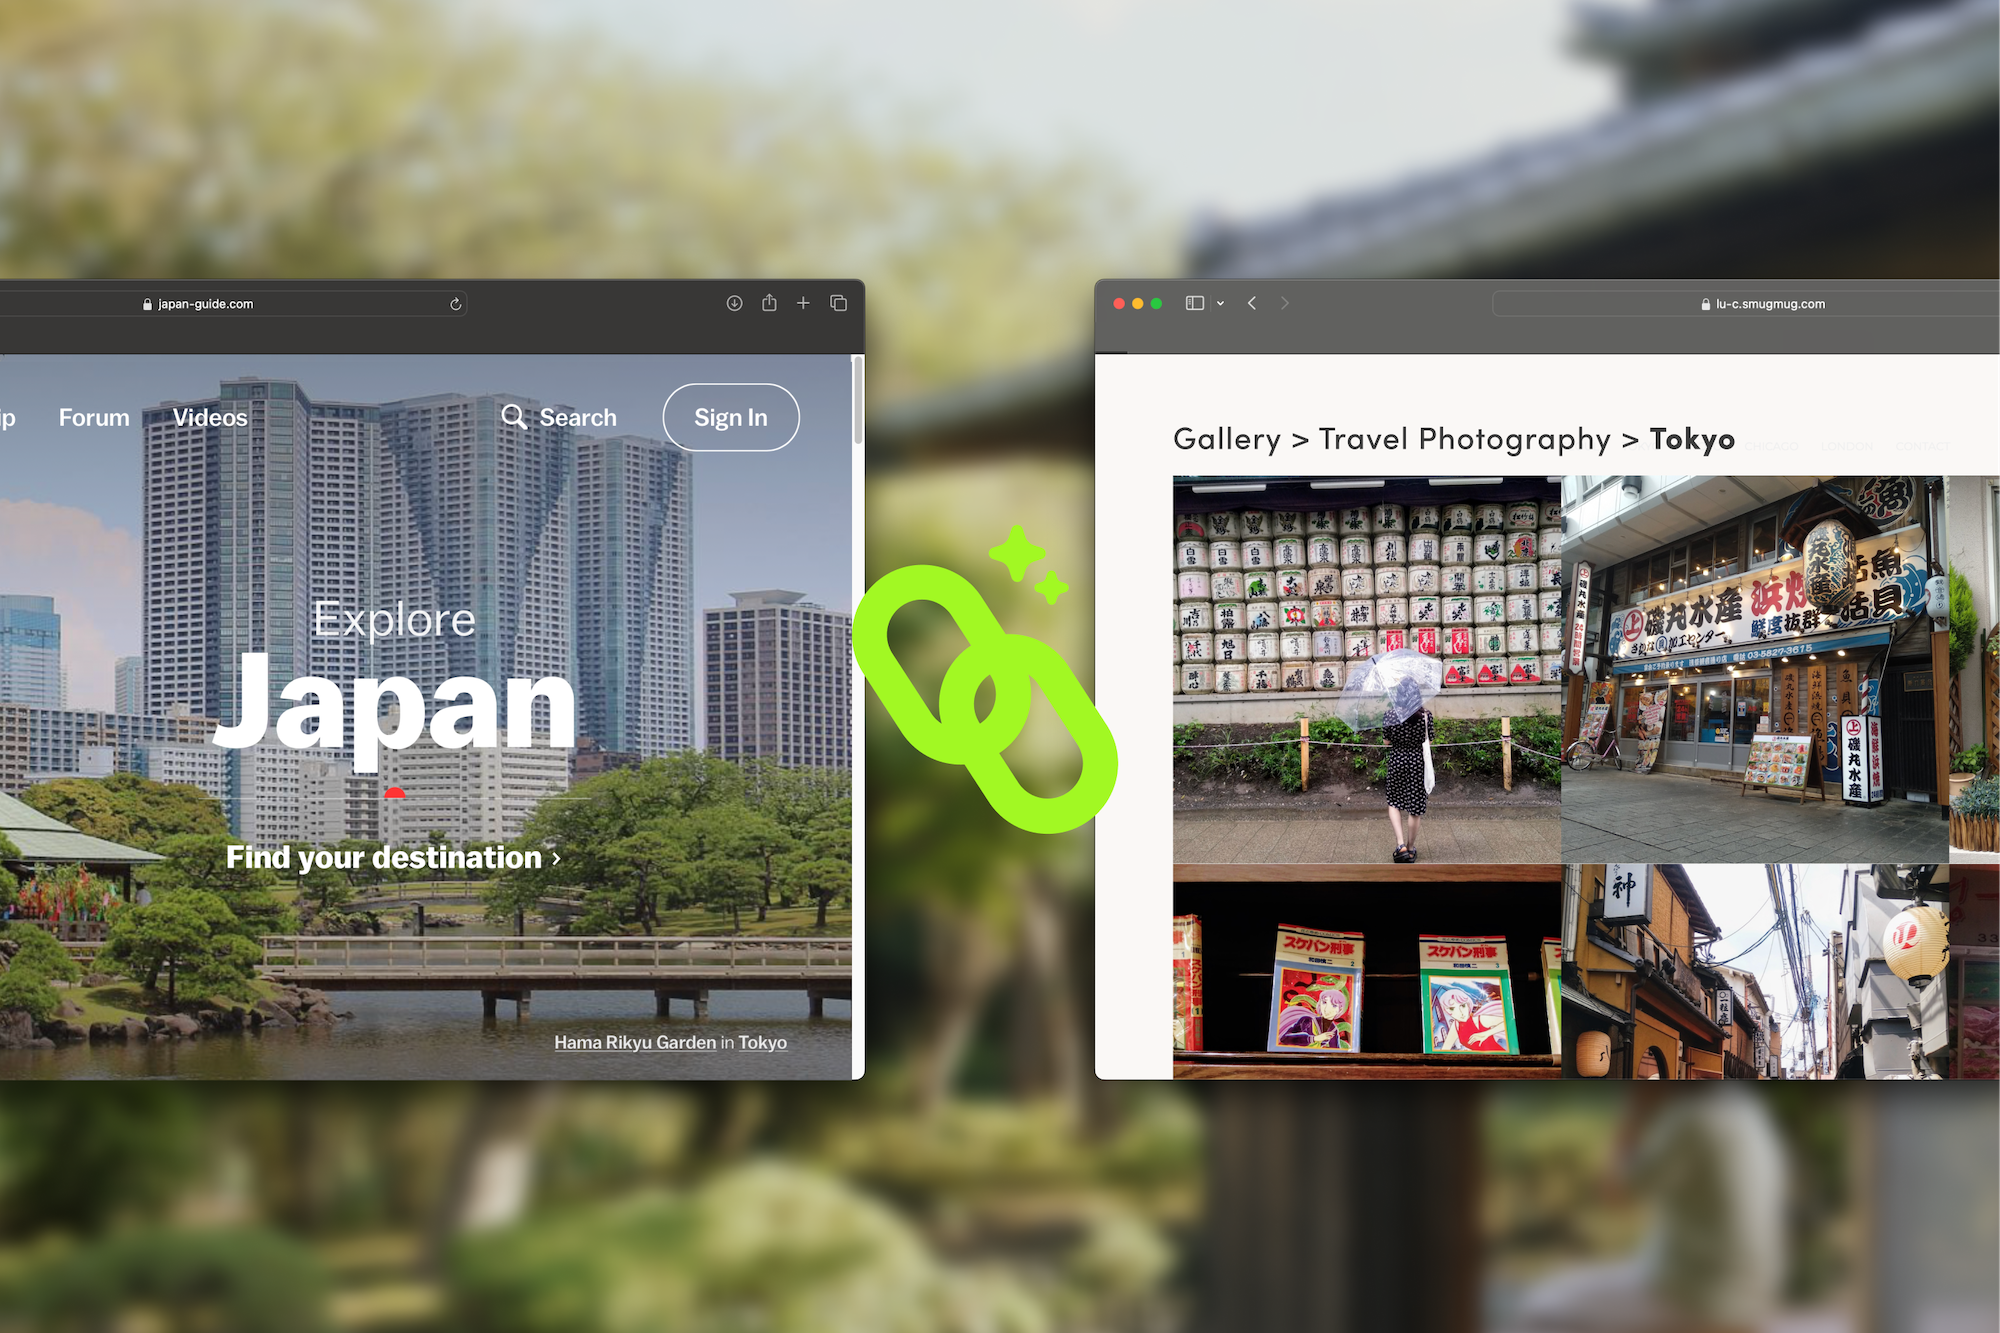Go back with the back arrow
Image resolution: width=2000 pixels, height=1333 pixels.
(x=1252, y=303)
